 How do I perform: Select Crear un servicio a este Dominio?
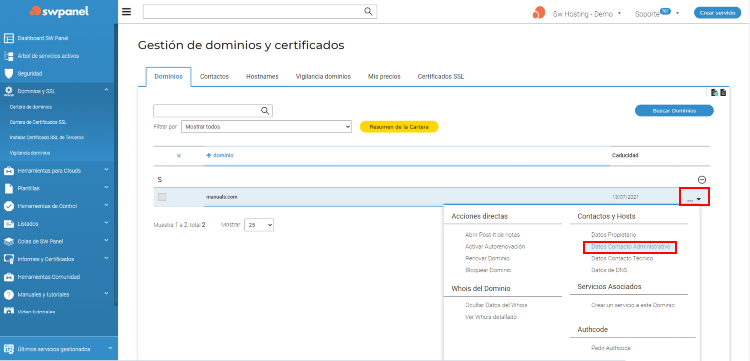click(633, 305)
